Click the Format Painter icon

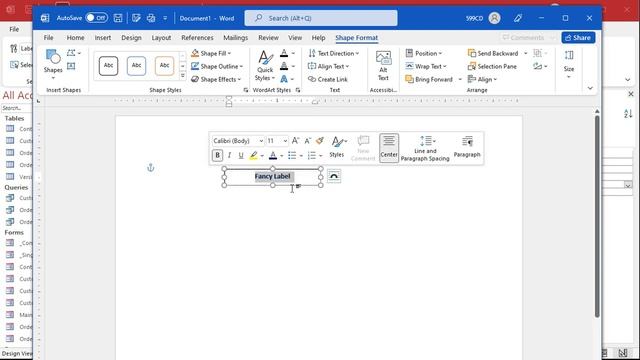tap(320, 141)
